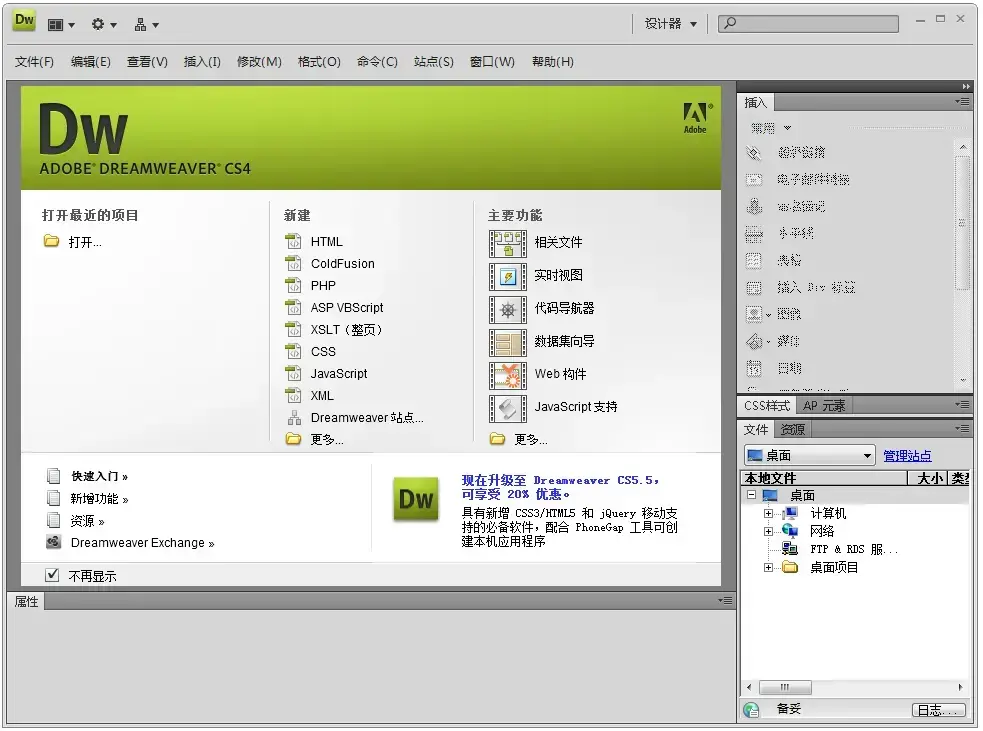This screenshot has height=731, width=983.
Task: Click the folder icon next to 打开...
Action: (x=51, y=241)
